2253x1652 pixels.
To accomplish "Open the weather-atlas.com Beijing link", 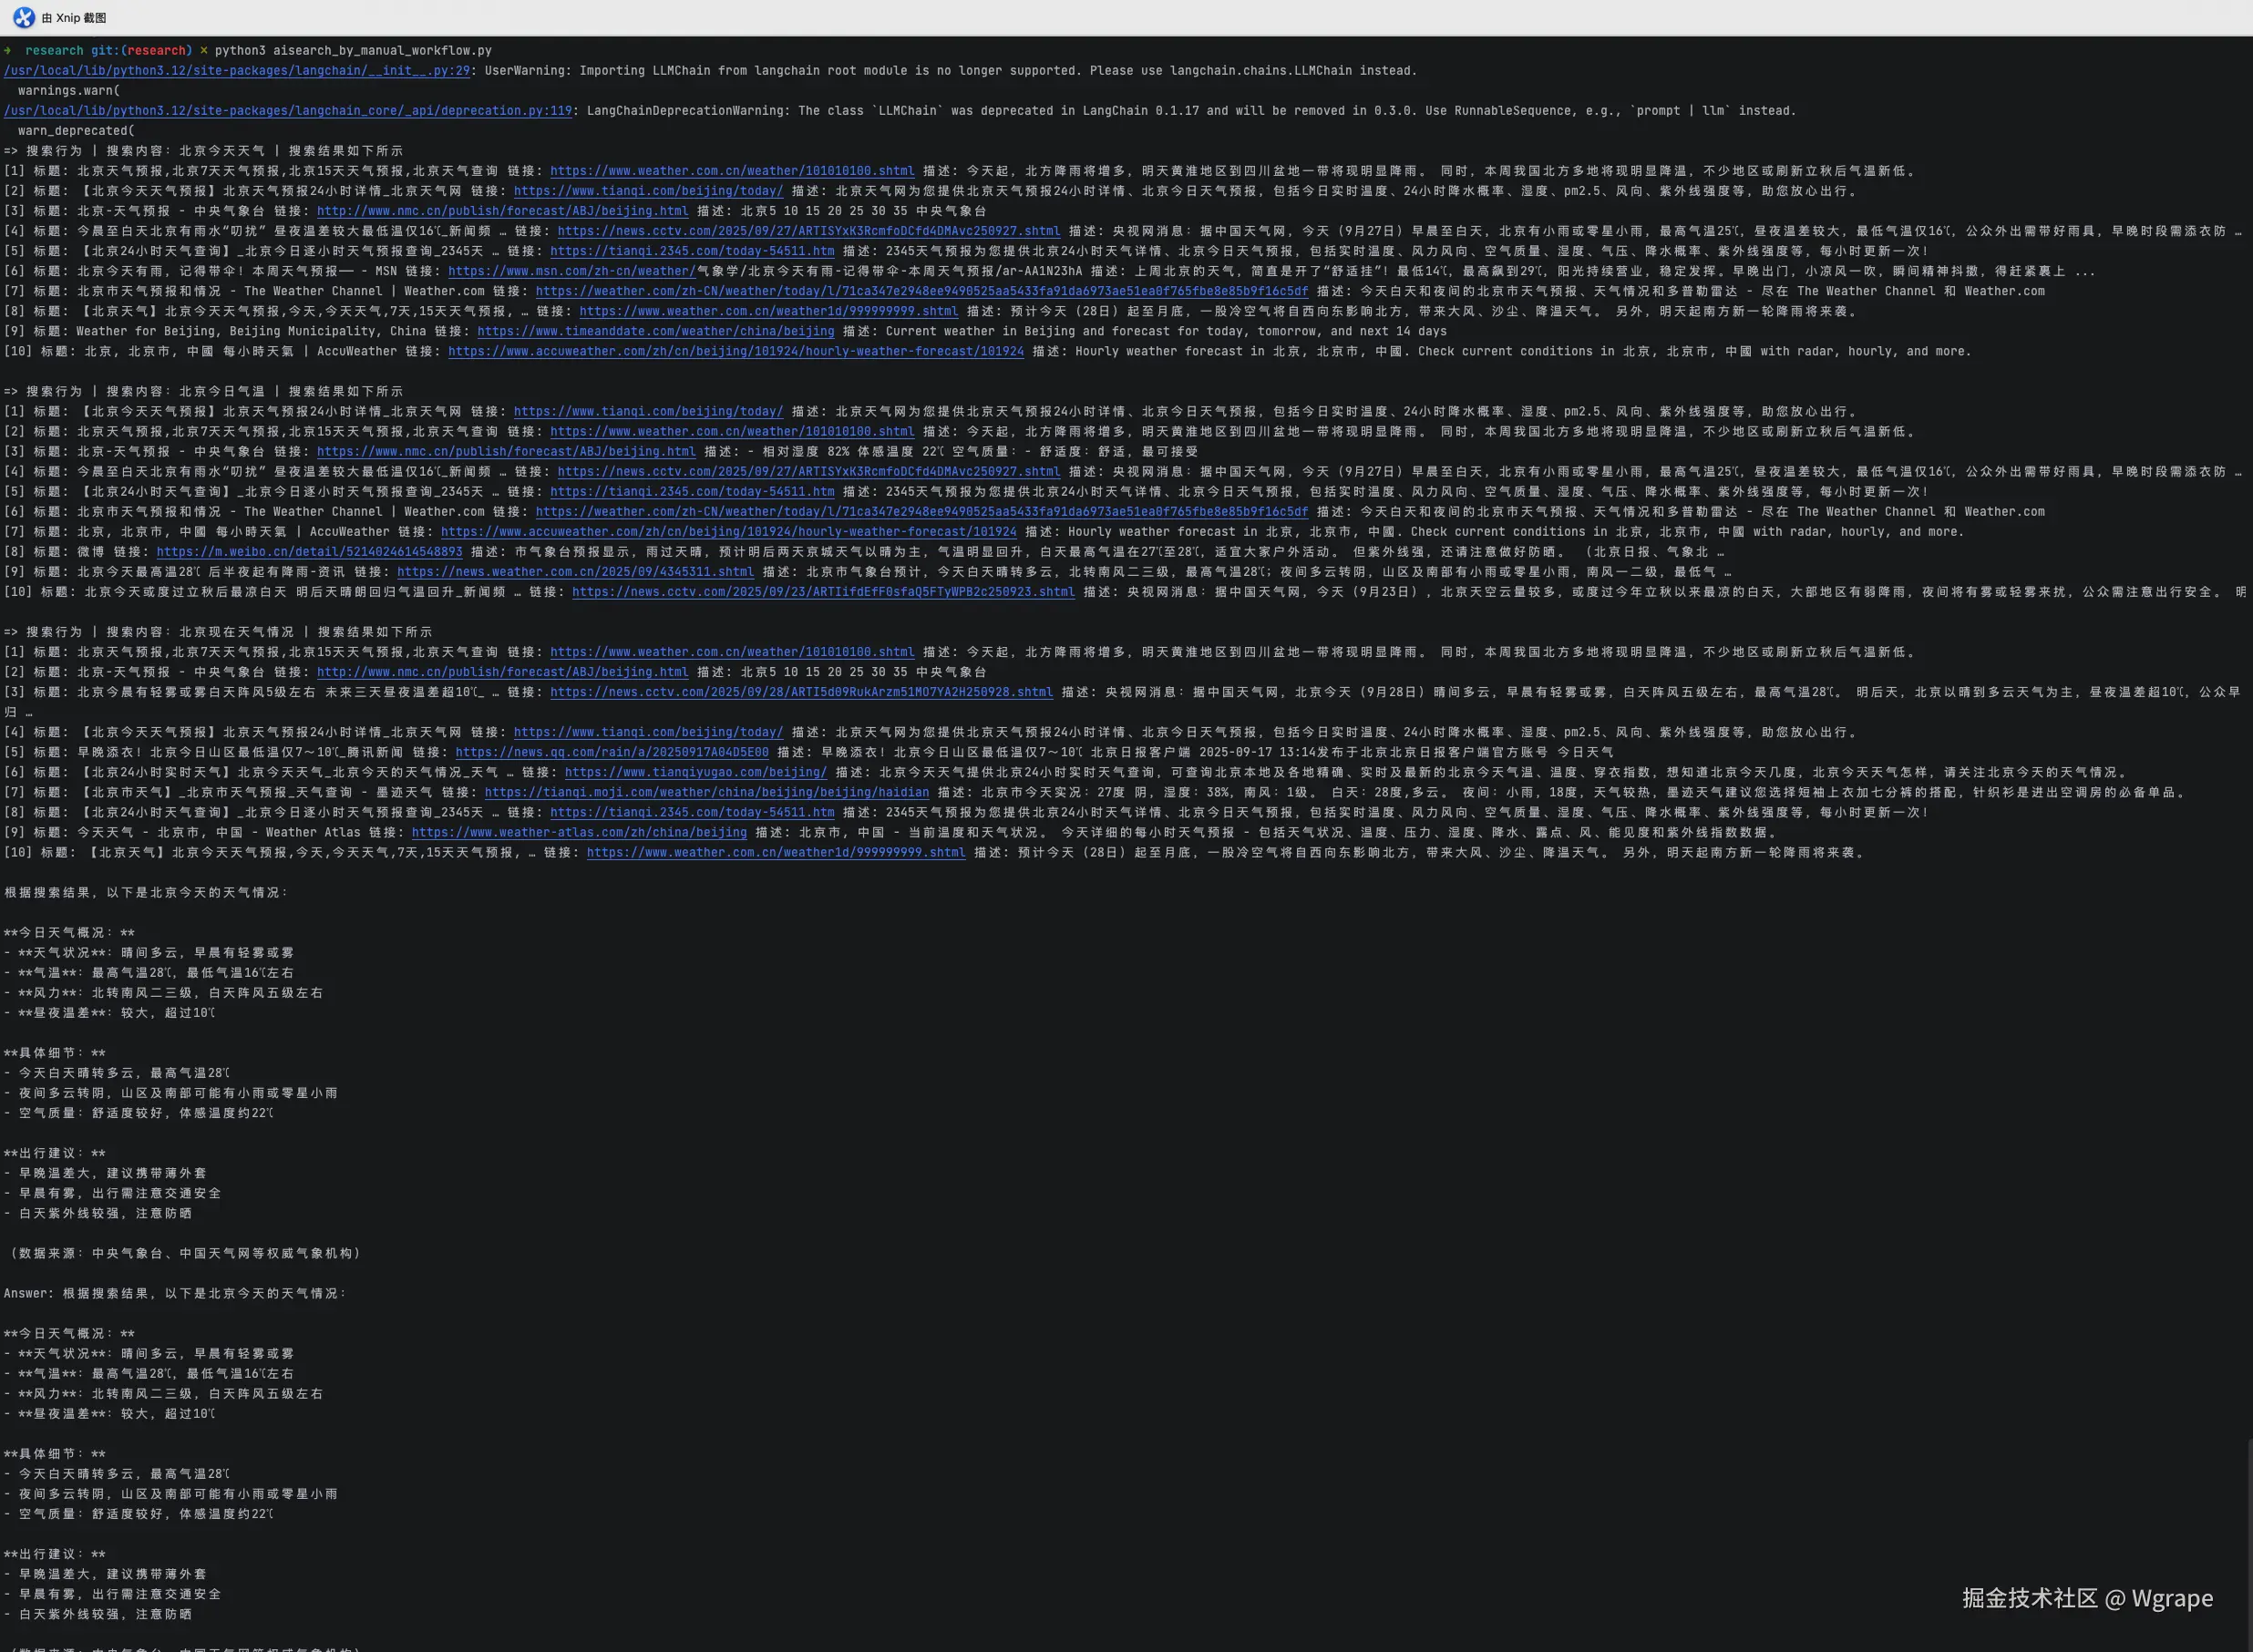I will (579, 832).
